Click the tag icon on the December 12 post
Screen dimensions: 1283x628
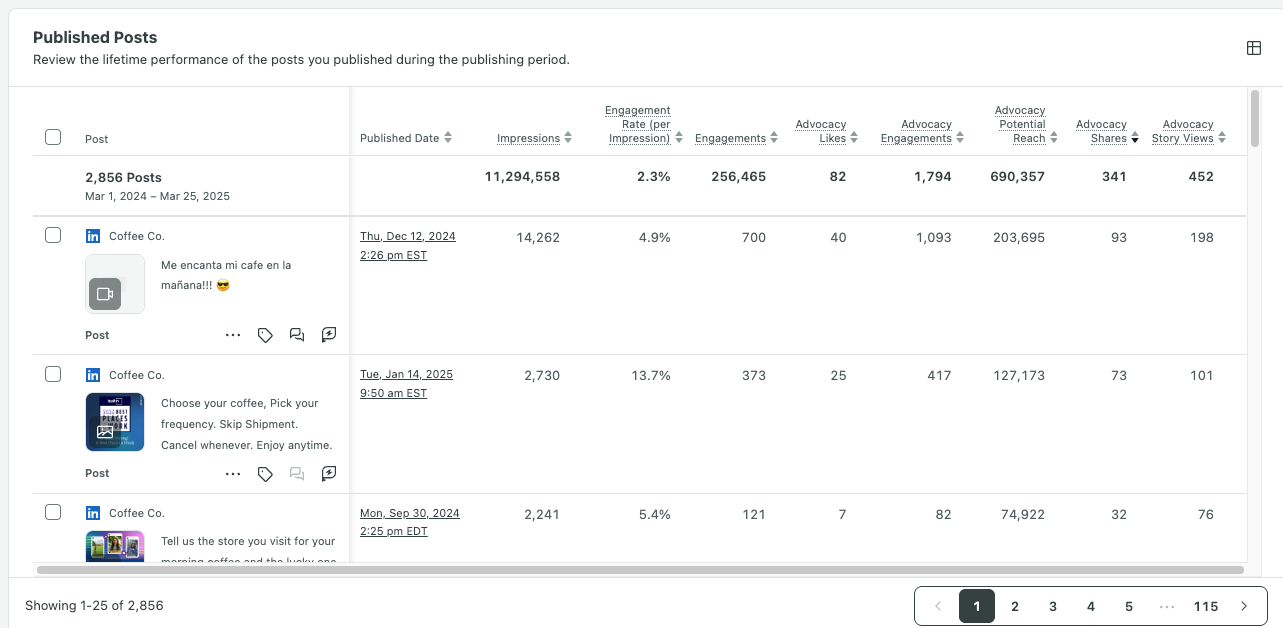pos(265,335)
